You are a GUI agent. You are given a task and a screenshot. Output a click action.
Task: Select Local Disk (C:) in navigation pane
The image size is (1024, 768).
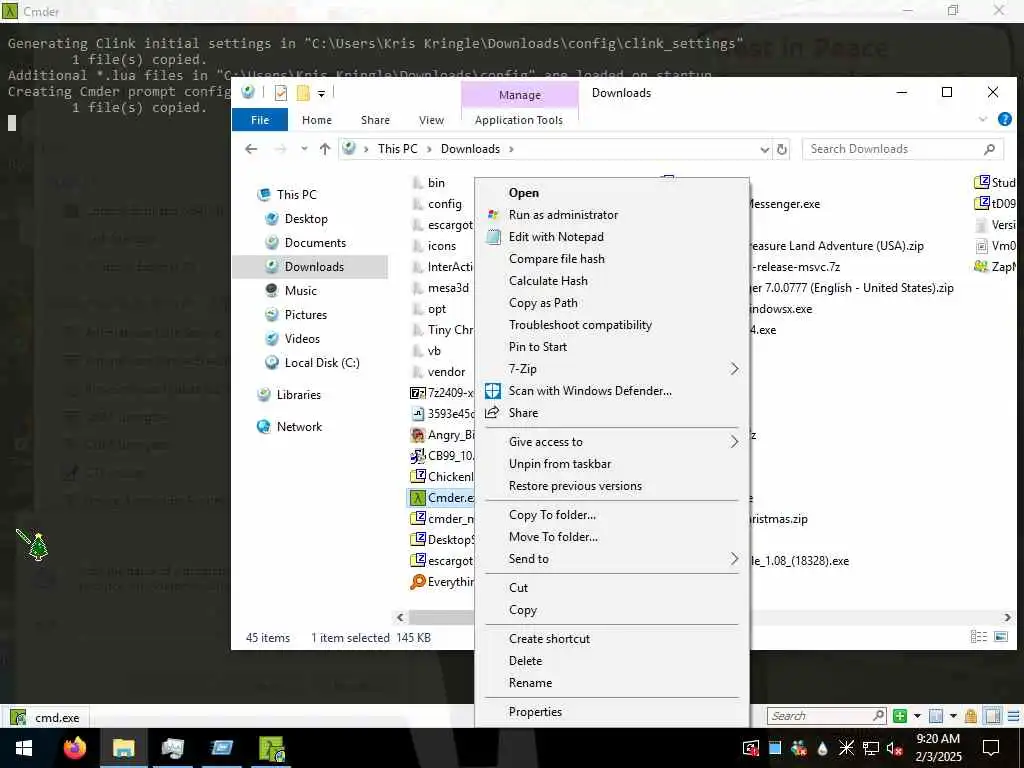click(x=322, y=363)
